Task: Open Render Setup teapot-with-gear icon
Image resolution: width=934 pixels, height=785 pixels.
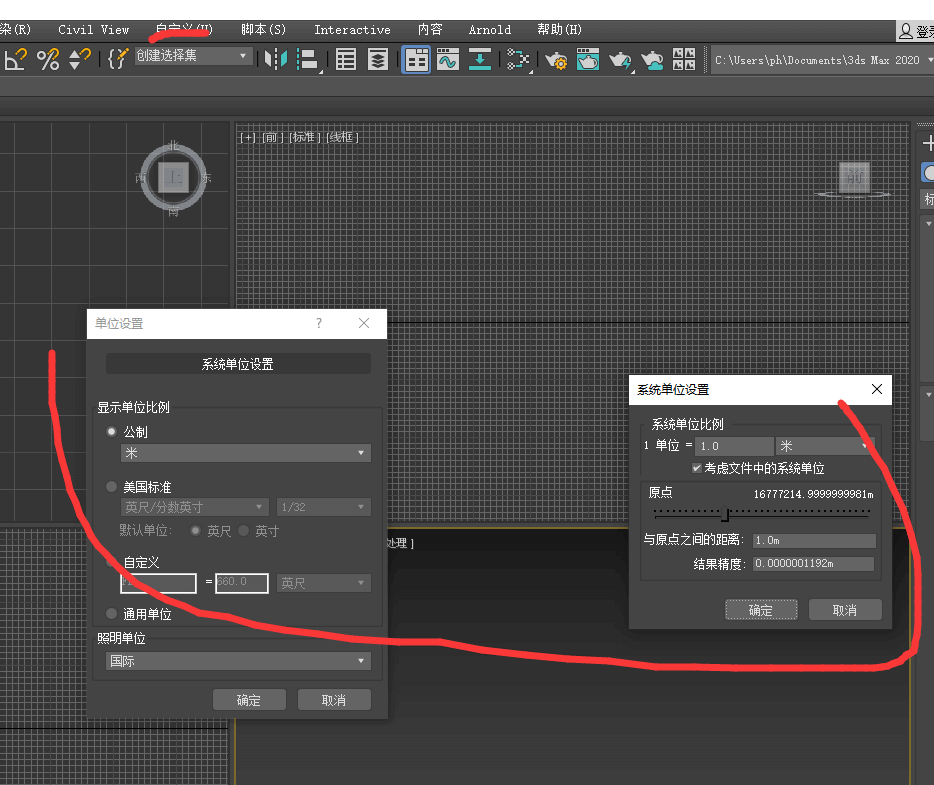Action: (x=556, y=60)
